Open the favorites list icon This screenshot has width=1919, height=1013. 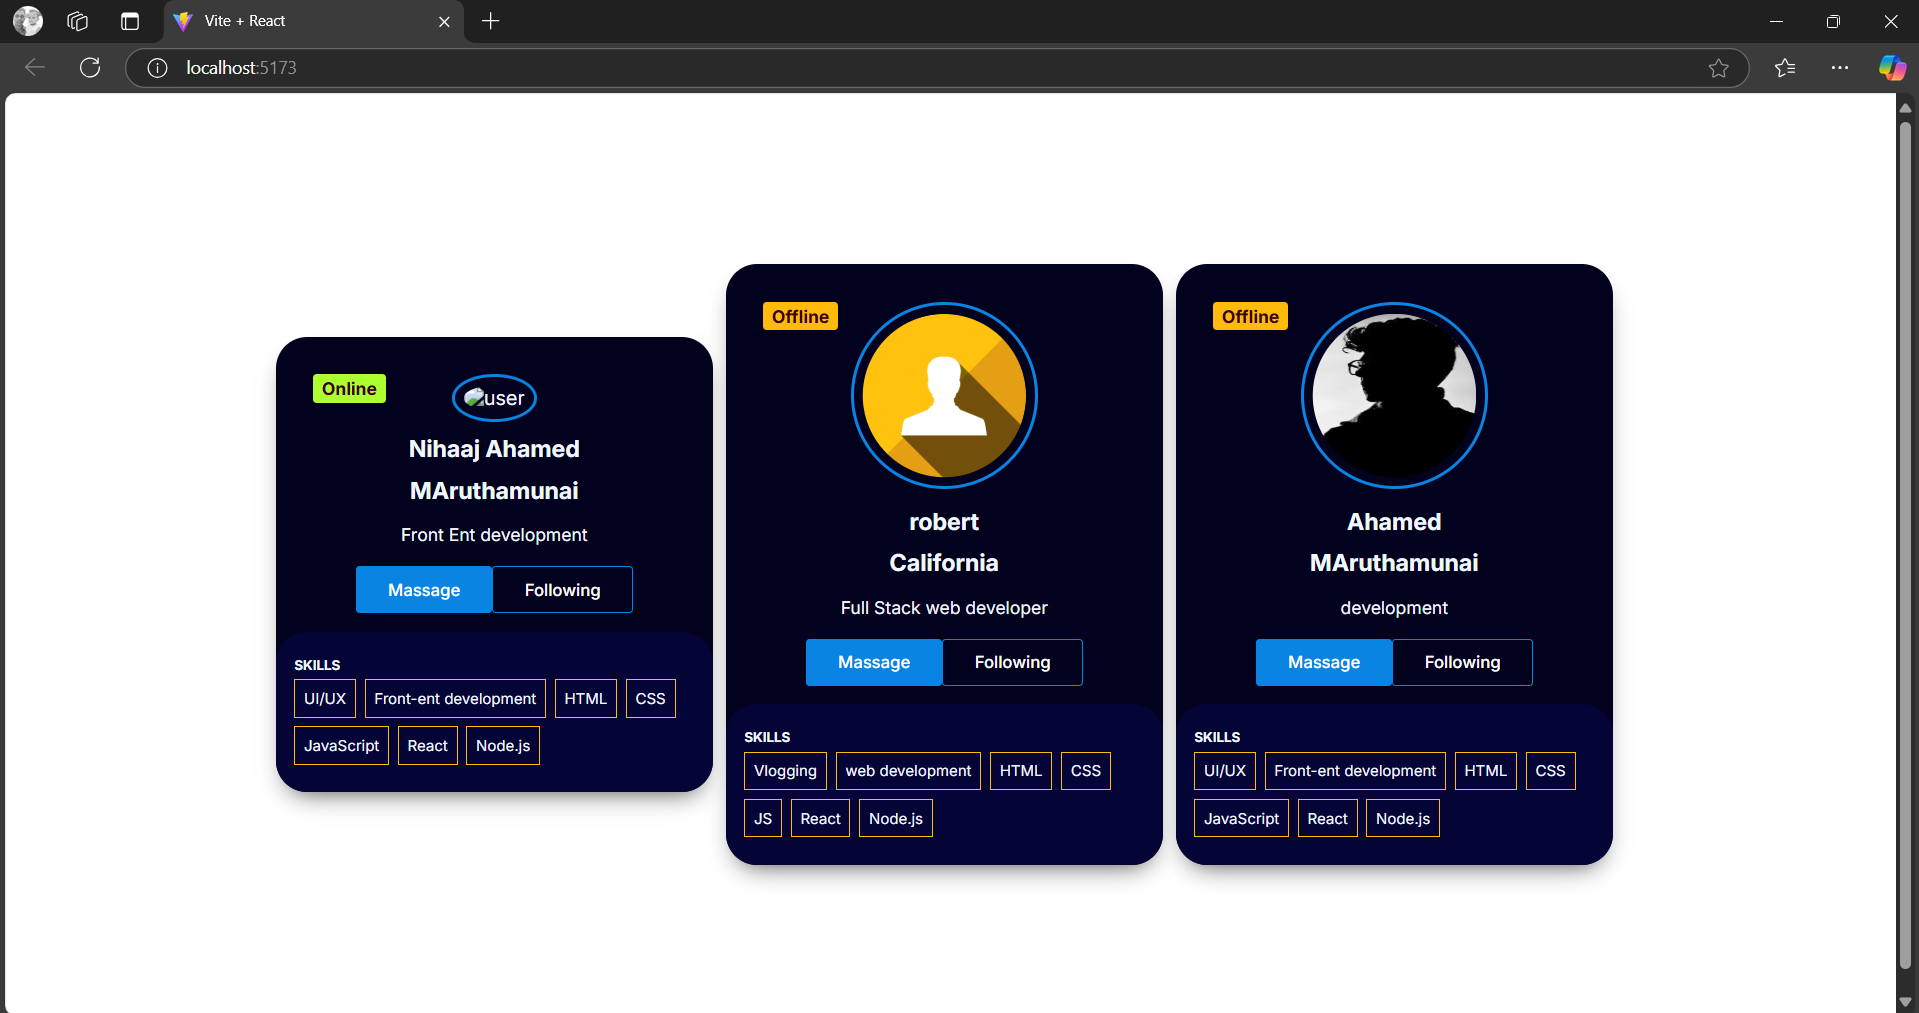coord(1785,68)
